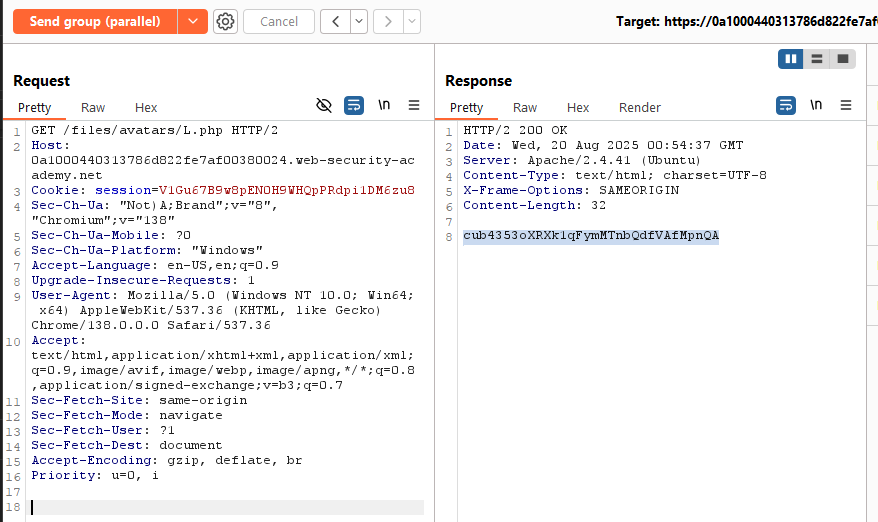Go back to previous request in history
The height and width of the screenshot is (522, 878).
click(x=336, y=21)
